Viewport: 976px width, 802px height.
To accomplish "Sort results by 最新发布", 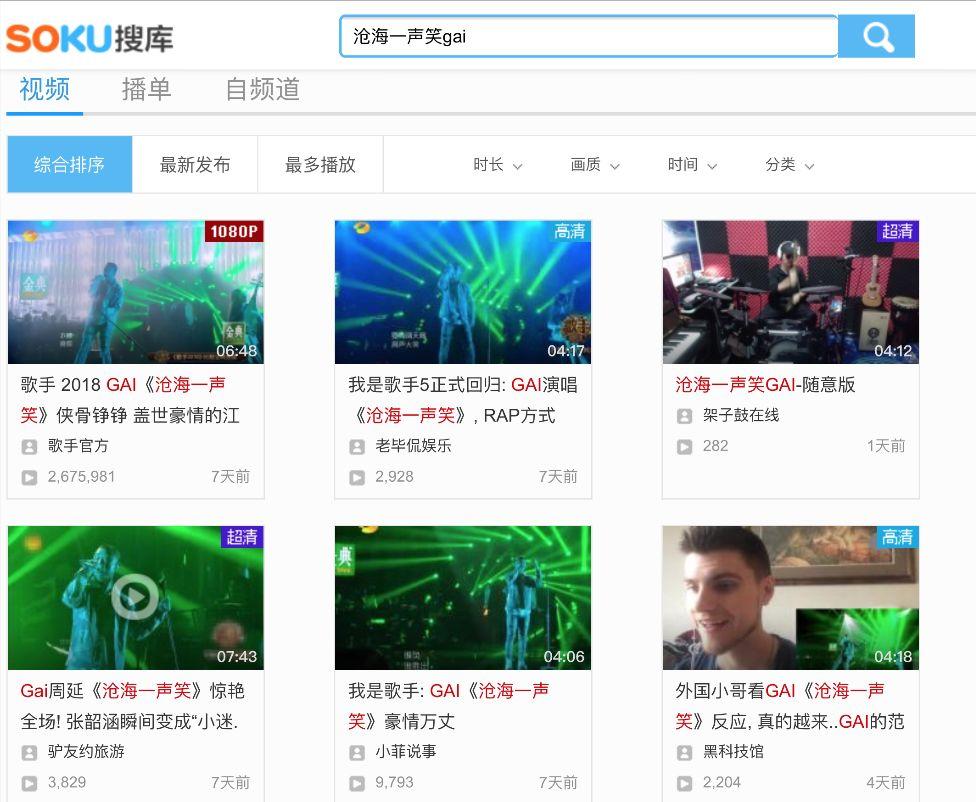I will tap(195, 165).
